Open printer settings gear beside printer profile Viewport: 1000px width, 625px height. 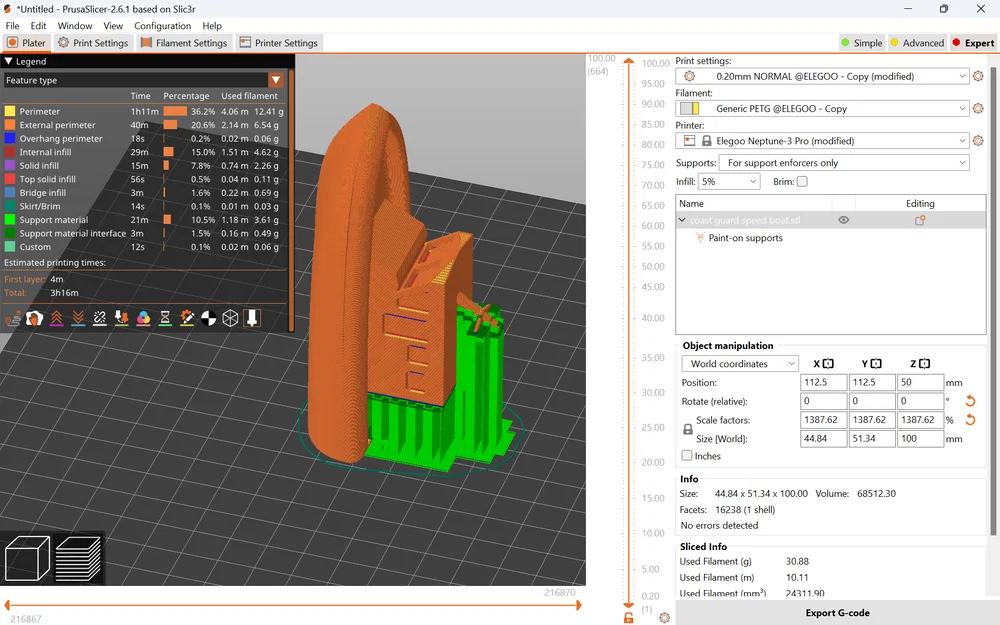coord(978,140)
